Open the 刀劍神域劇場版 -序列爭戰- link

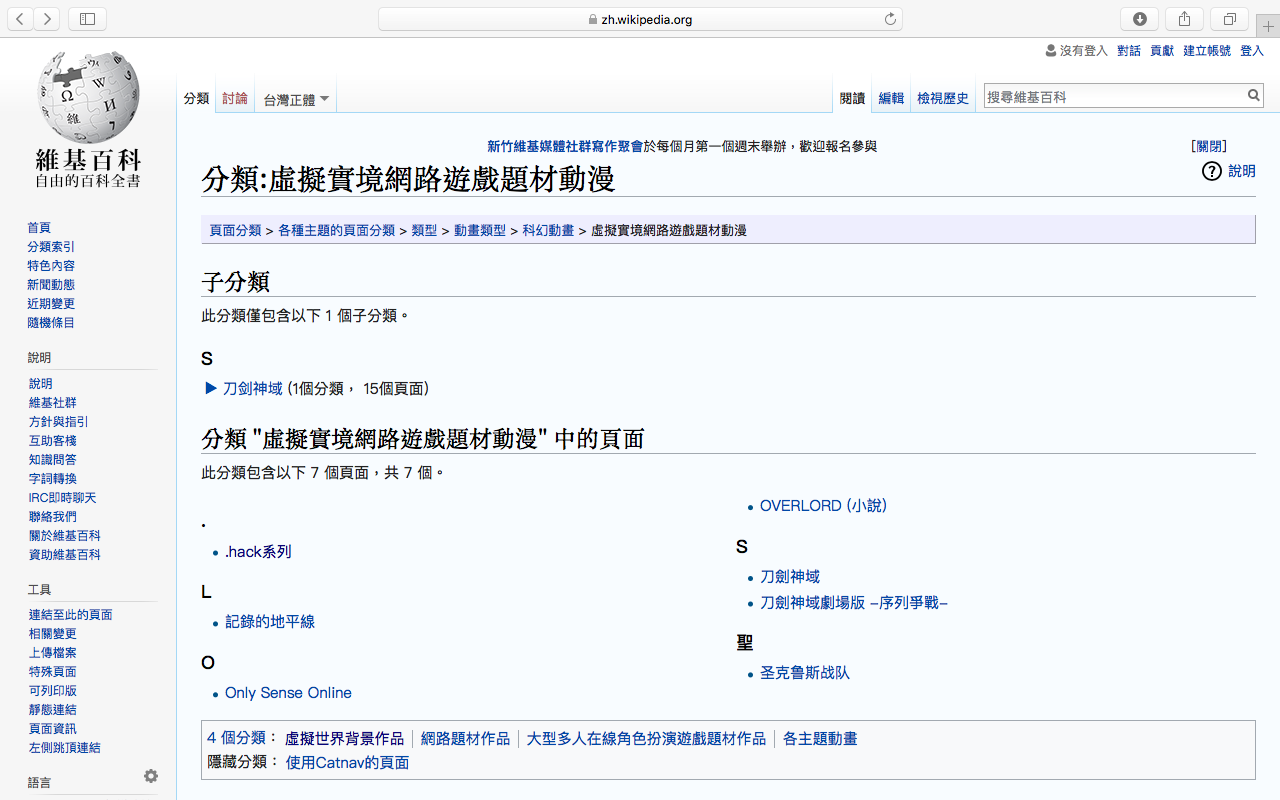tap(854, 603)
